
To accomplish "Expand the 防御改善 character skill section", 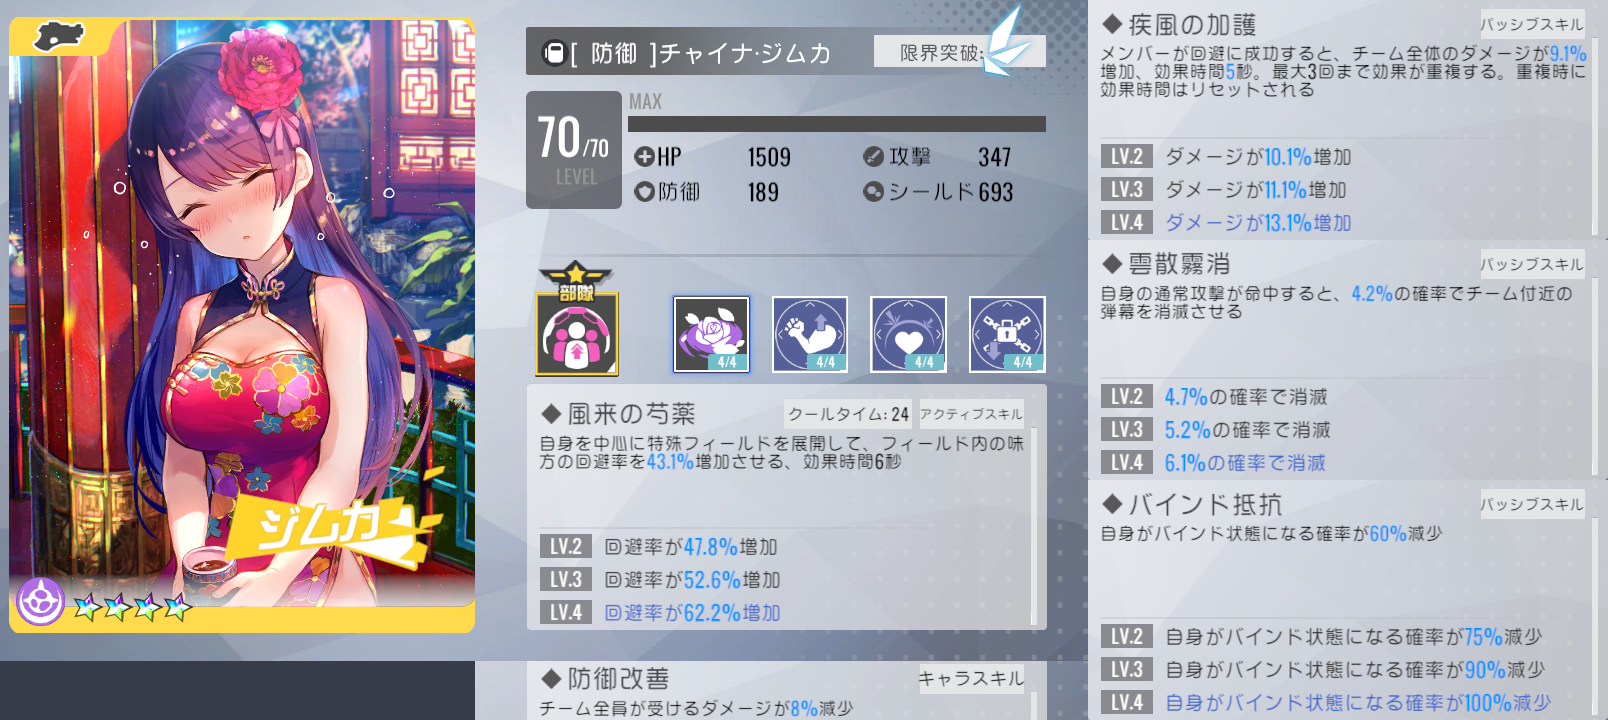I will (x=604, y=679).
